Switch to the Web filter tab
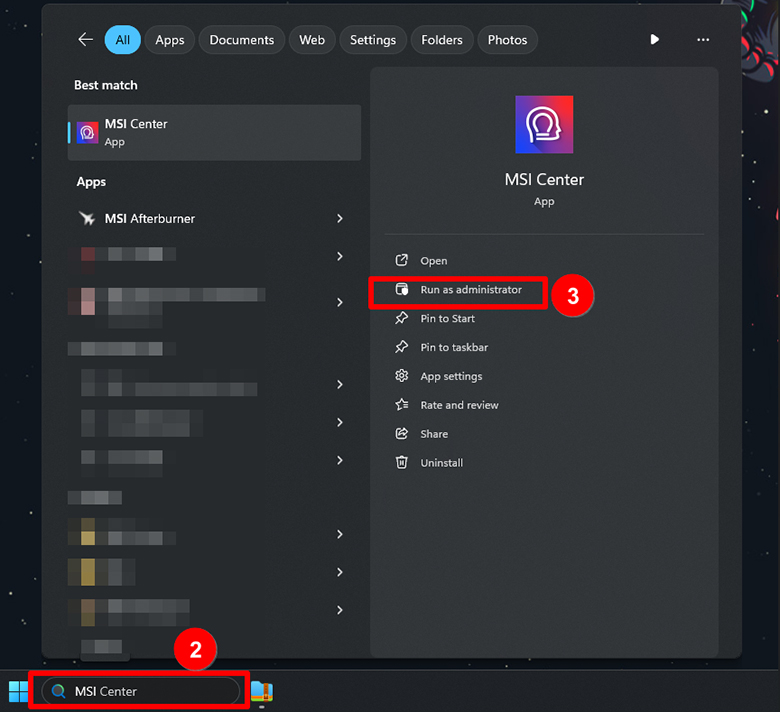This screenshot has height=712, width=780. tap(312, 40)
